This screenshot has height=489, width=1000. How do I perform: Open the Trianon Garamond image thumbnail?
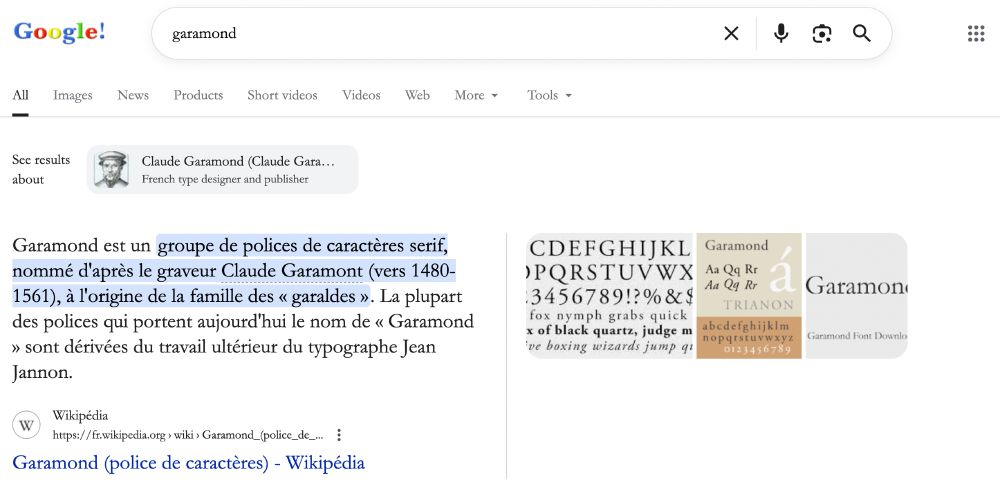click(749, 296)
